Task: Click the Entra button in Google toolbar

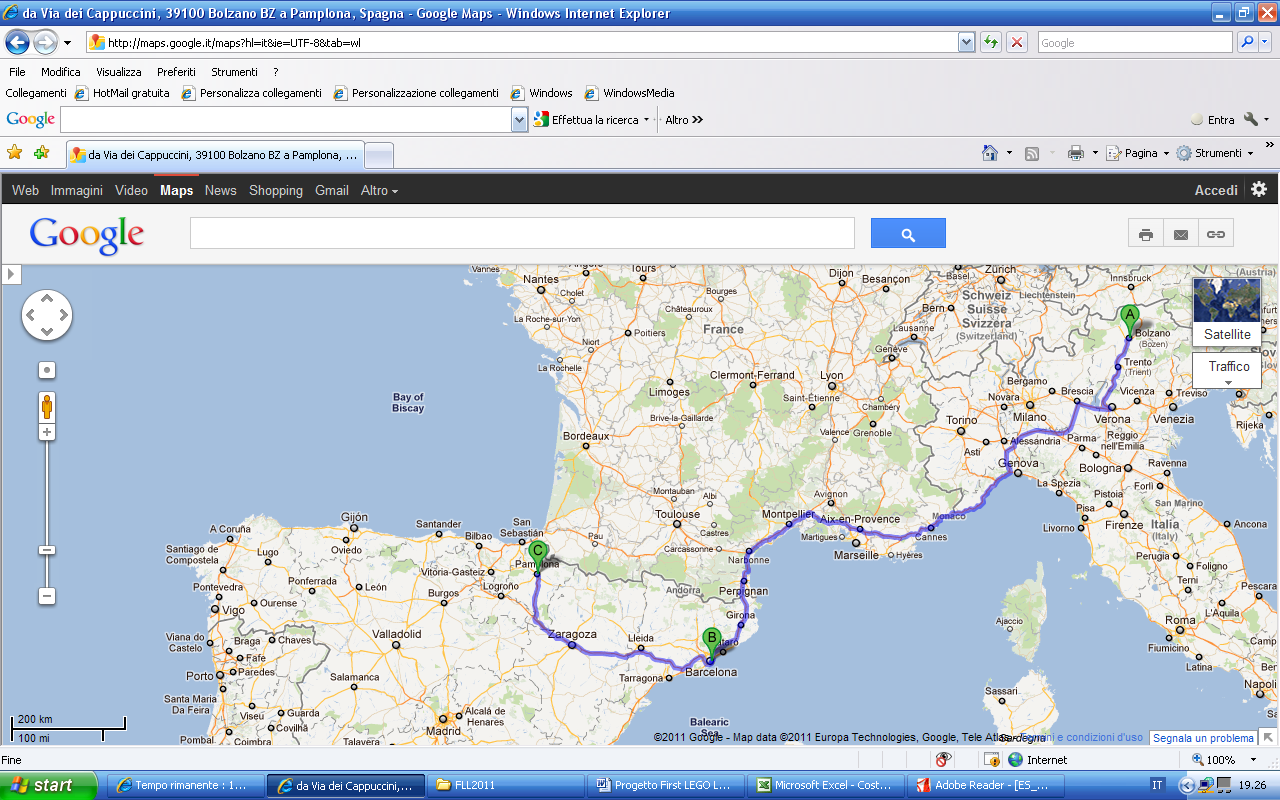Action: [1212, 120]
